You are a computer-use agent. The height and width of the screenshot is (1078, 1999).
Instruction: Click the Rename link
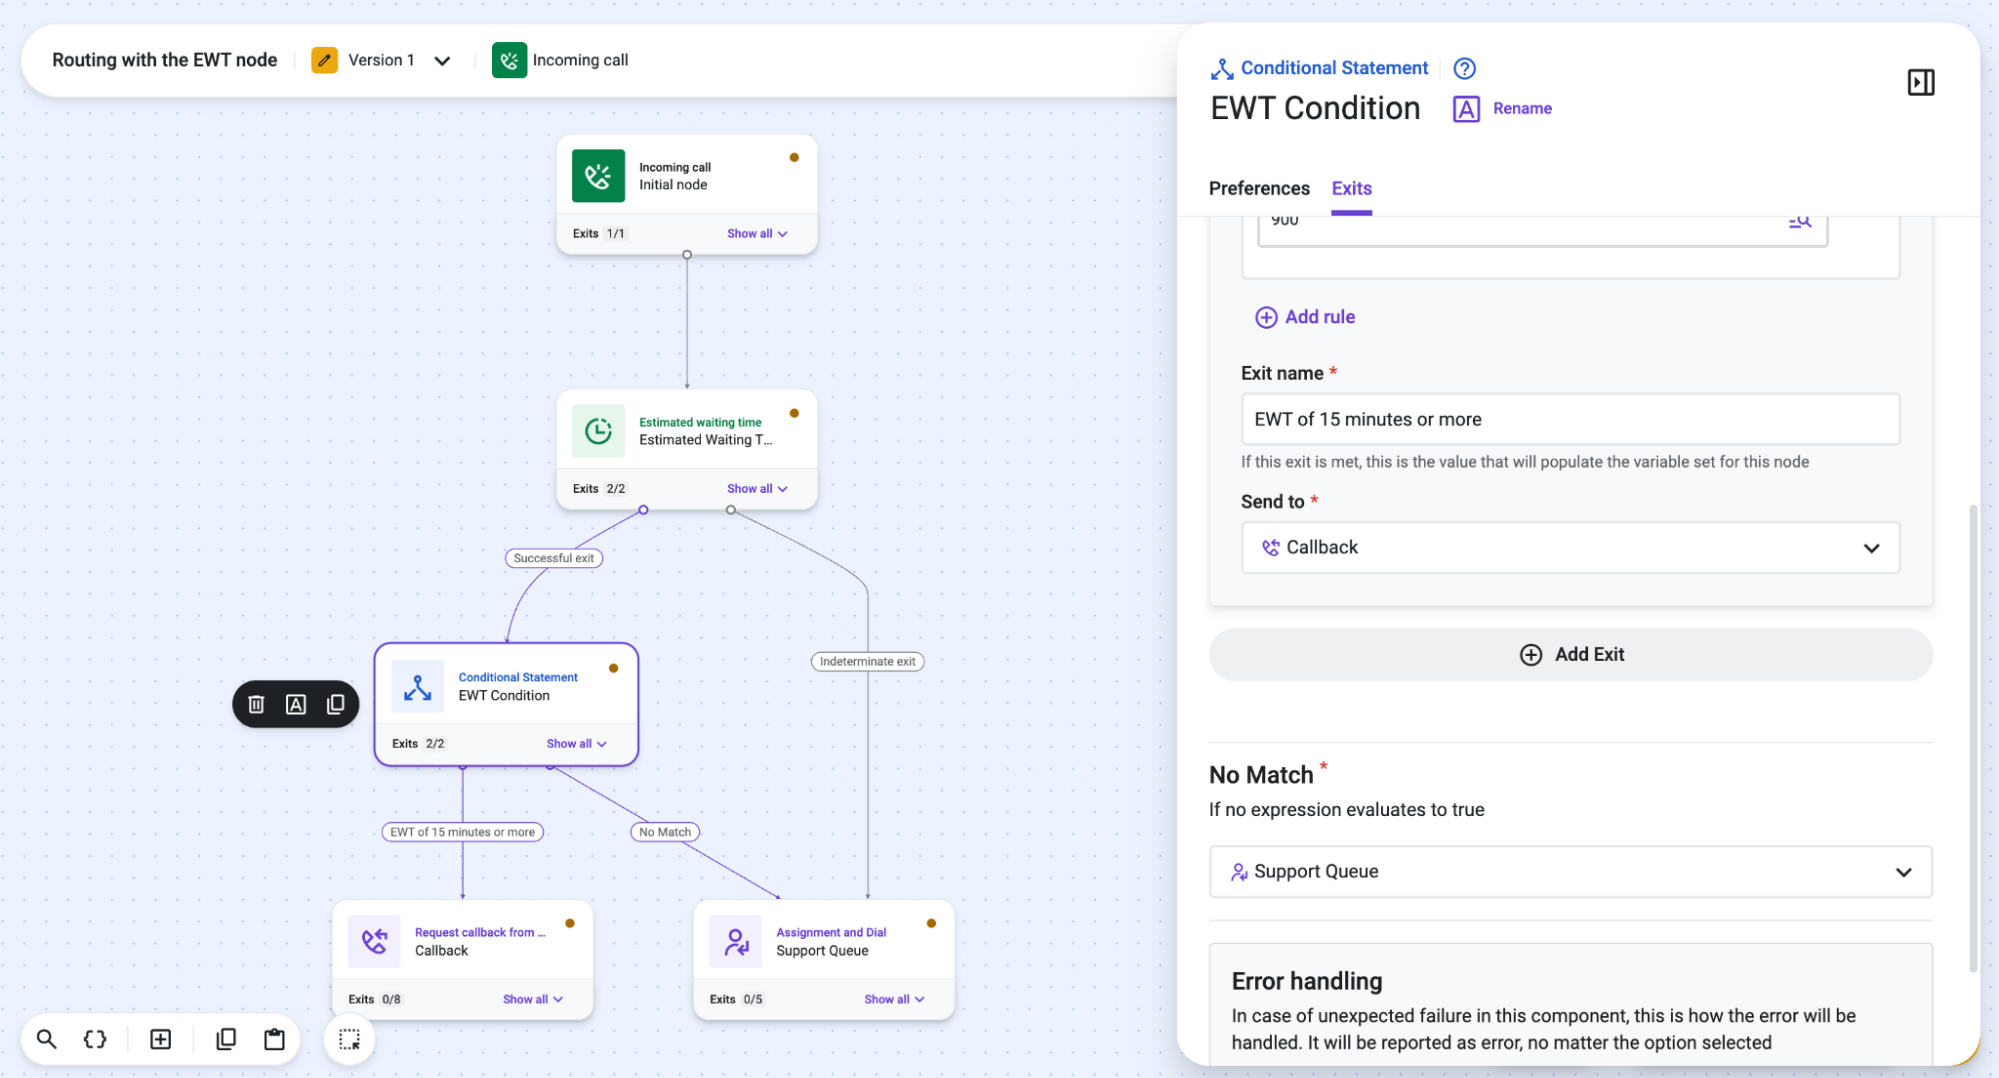[x=1502, y=108]
